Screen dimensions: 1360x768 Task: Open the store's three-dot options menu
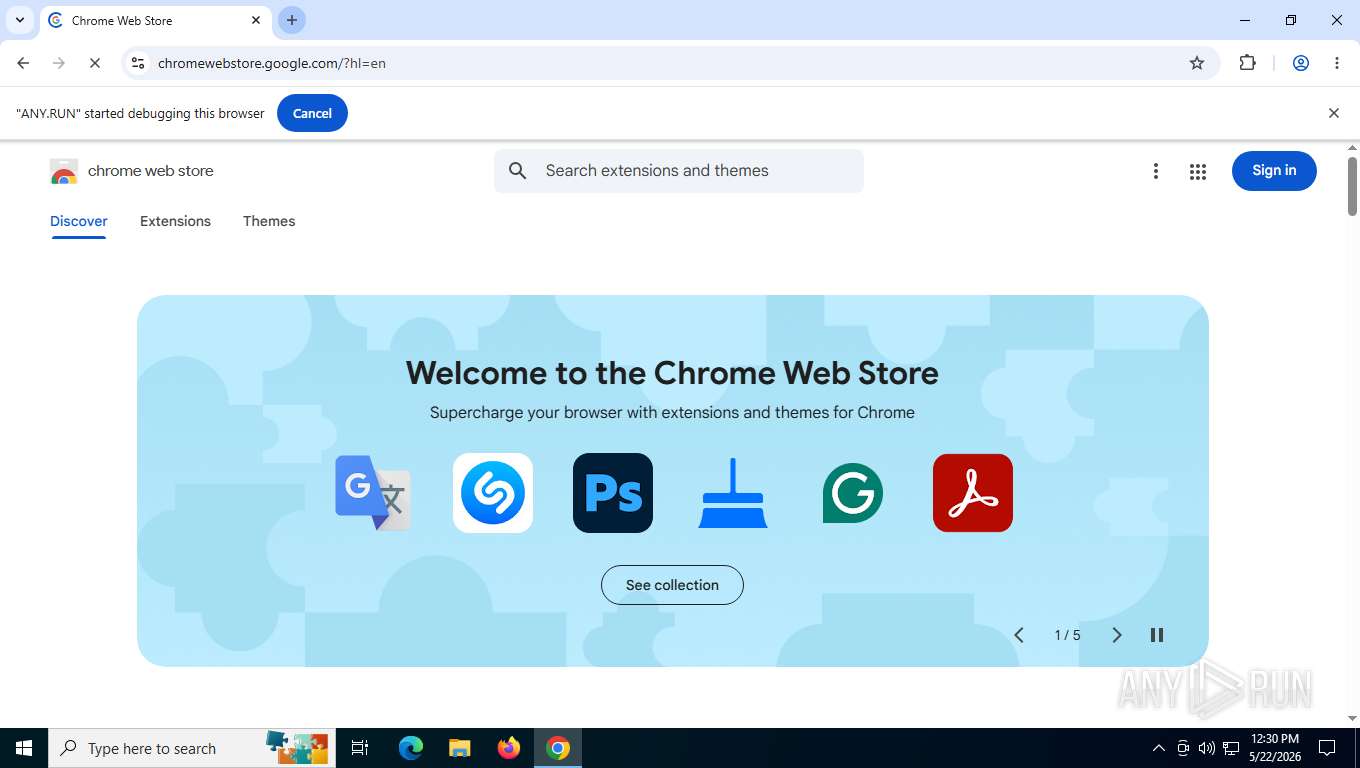[x=1156, y=171]
